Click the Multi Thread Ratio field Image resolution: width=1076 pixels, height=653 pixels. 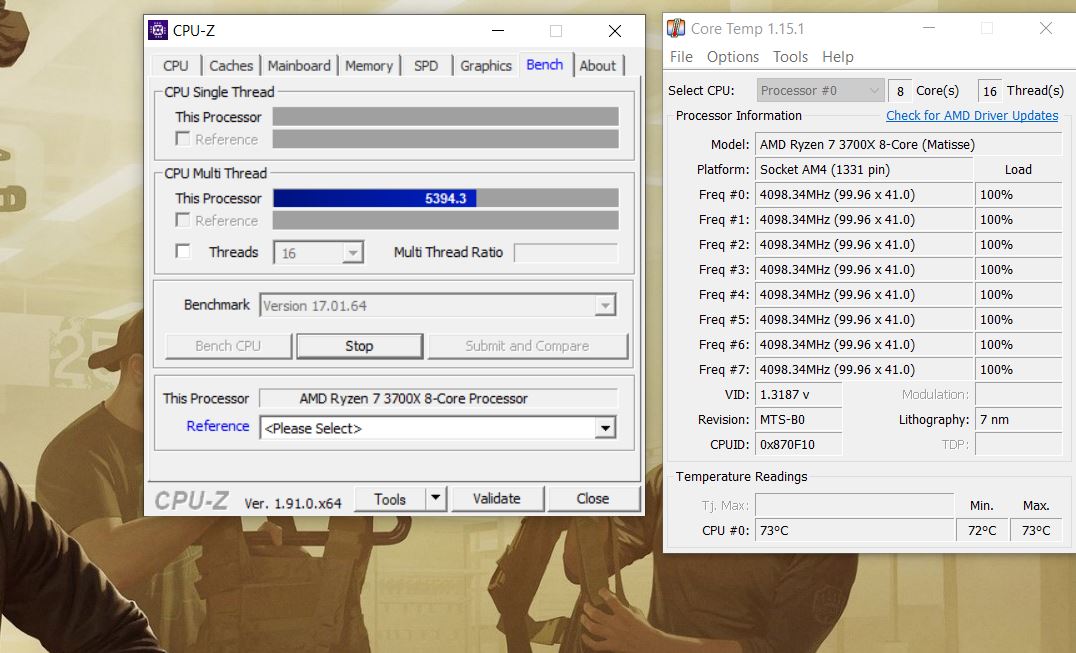point(566,252)
